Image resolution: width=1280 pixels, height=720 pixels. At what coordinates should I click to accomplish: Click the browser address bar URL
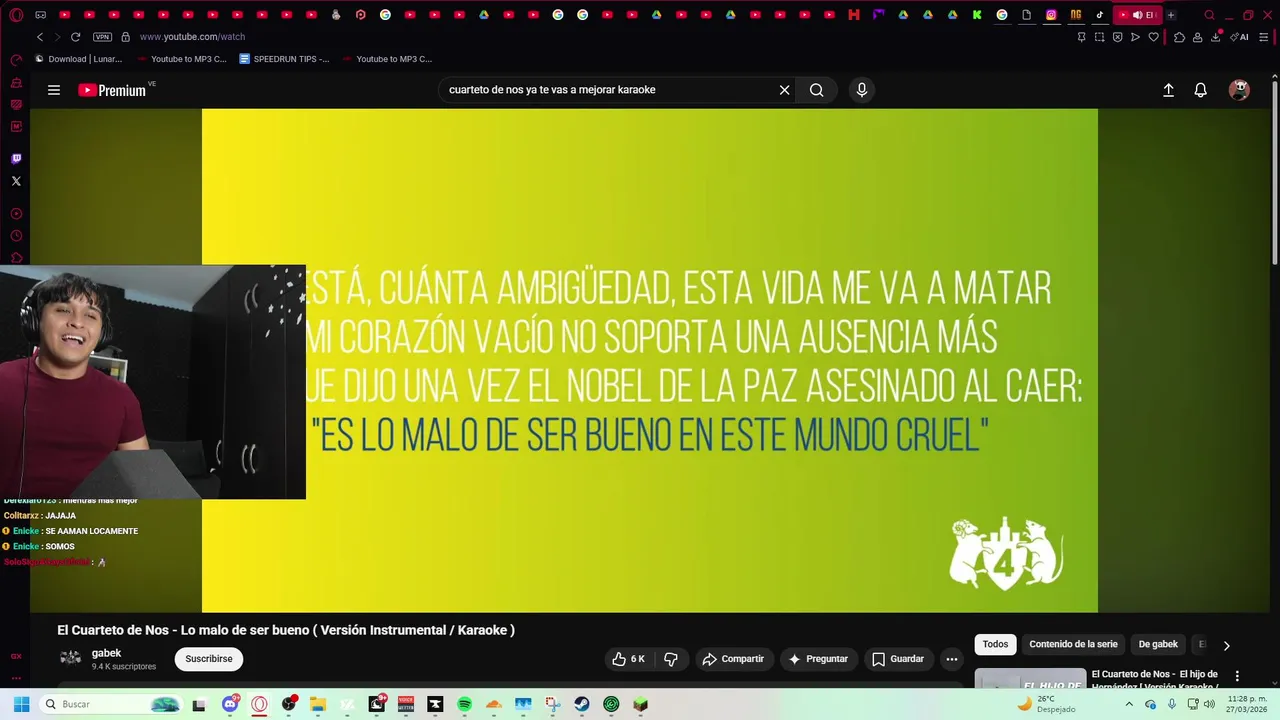click(192, 37)
